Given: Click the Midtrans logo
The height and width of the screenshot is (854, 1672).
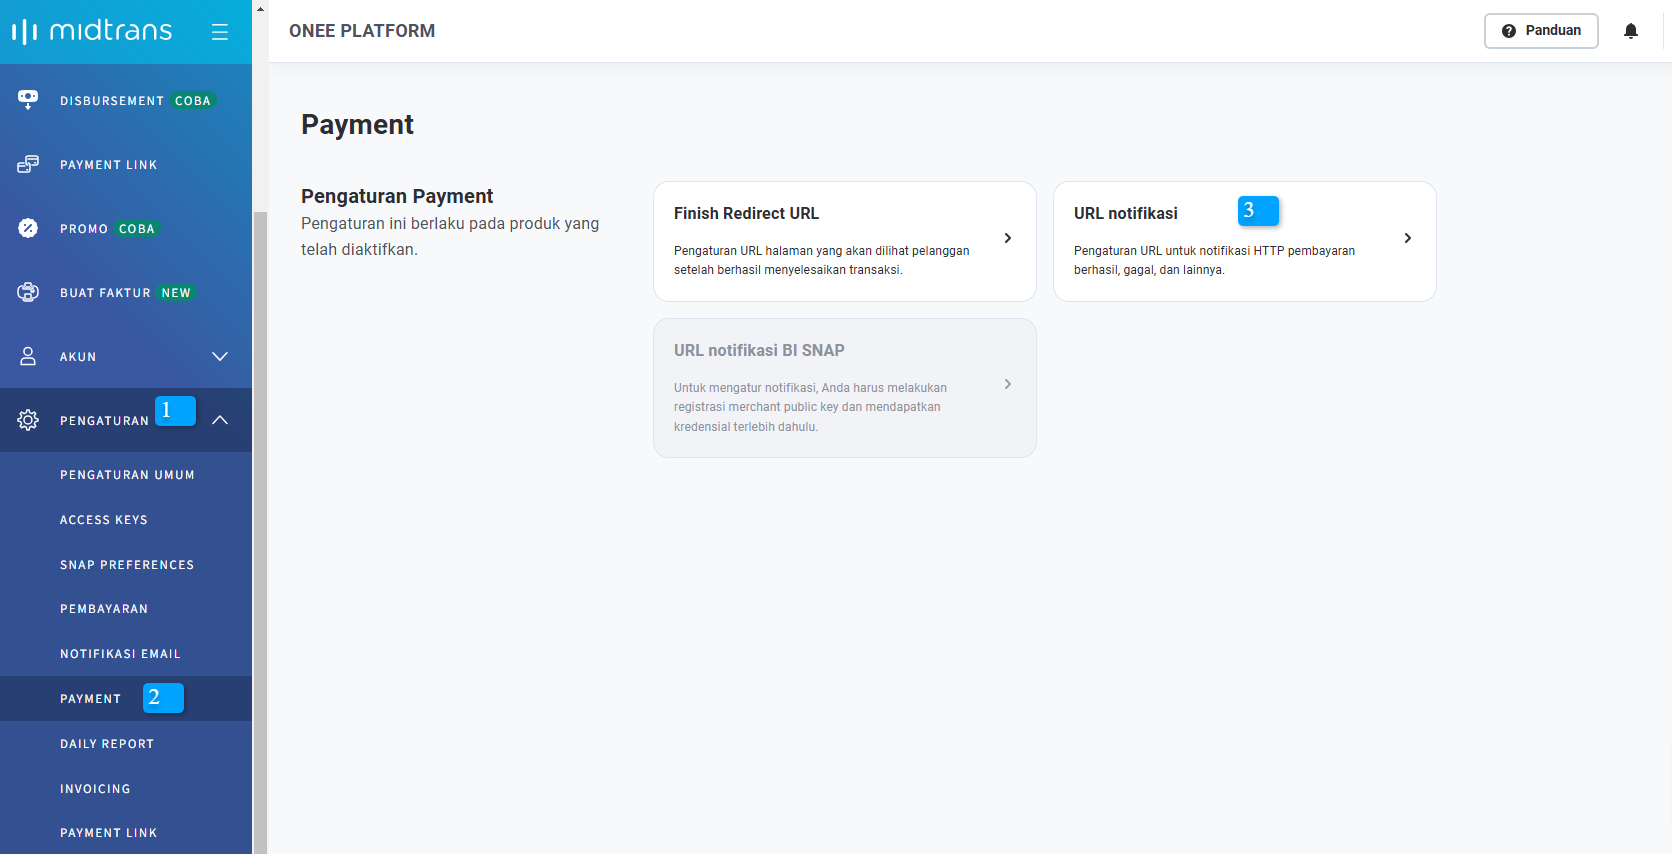Looking at the screenshot, I should point(92,31).
